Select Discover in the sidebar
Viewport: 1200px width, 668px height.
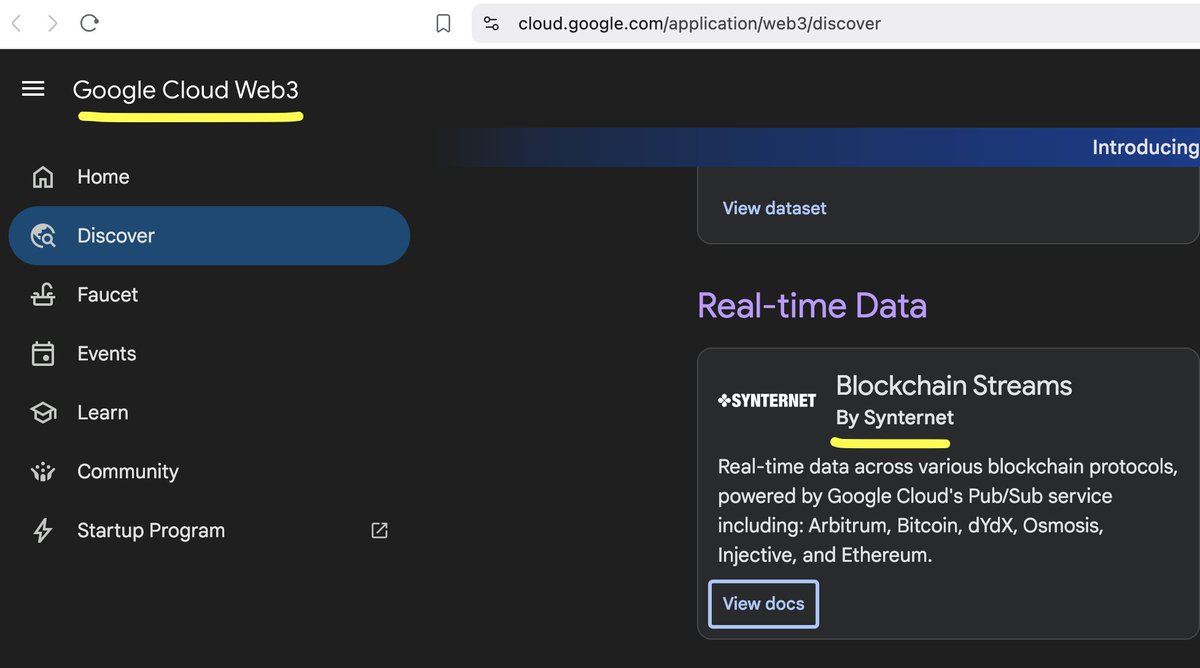116,235
